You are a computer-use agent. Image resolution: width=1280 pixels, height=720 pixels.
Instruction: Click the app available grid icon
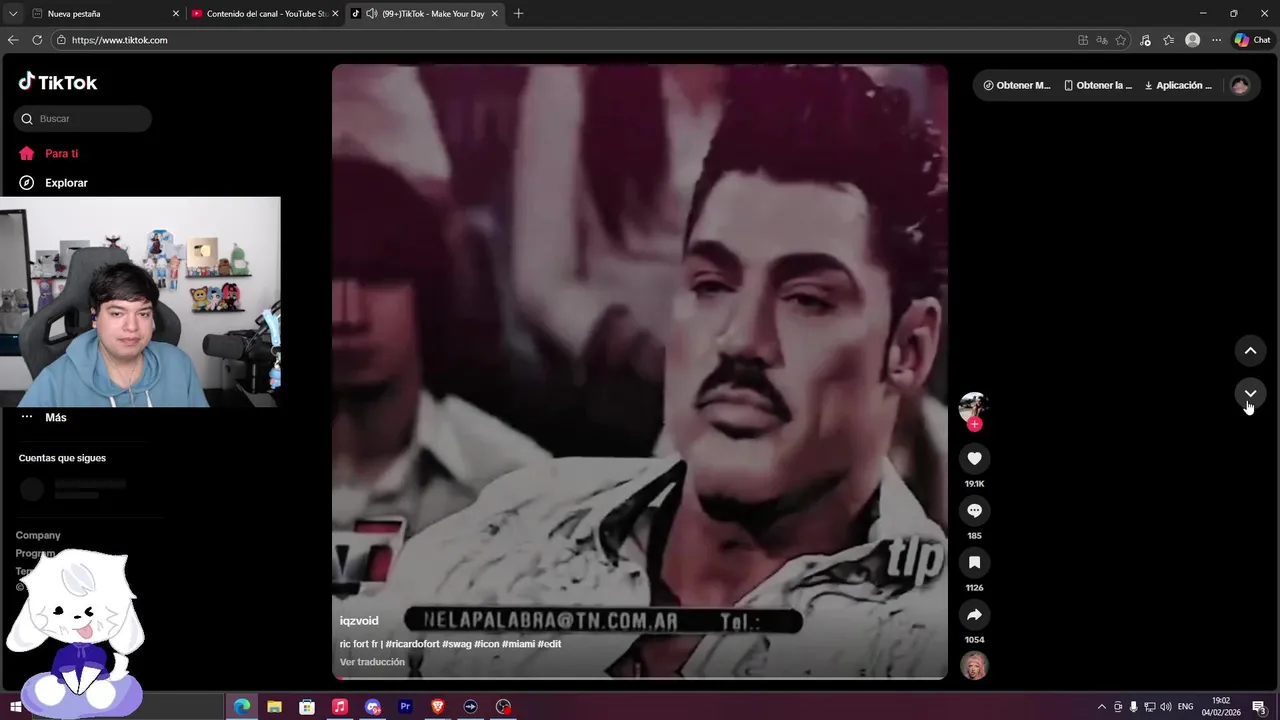1083,40
